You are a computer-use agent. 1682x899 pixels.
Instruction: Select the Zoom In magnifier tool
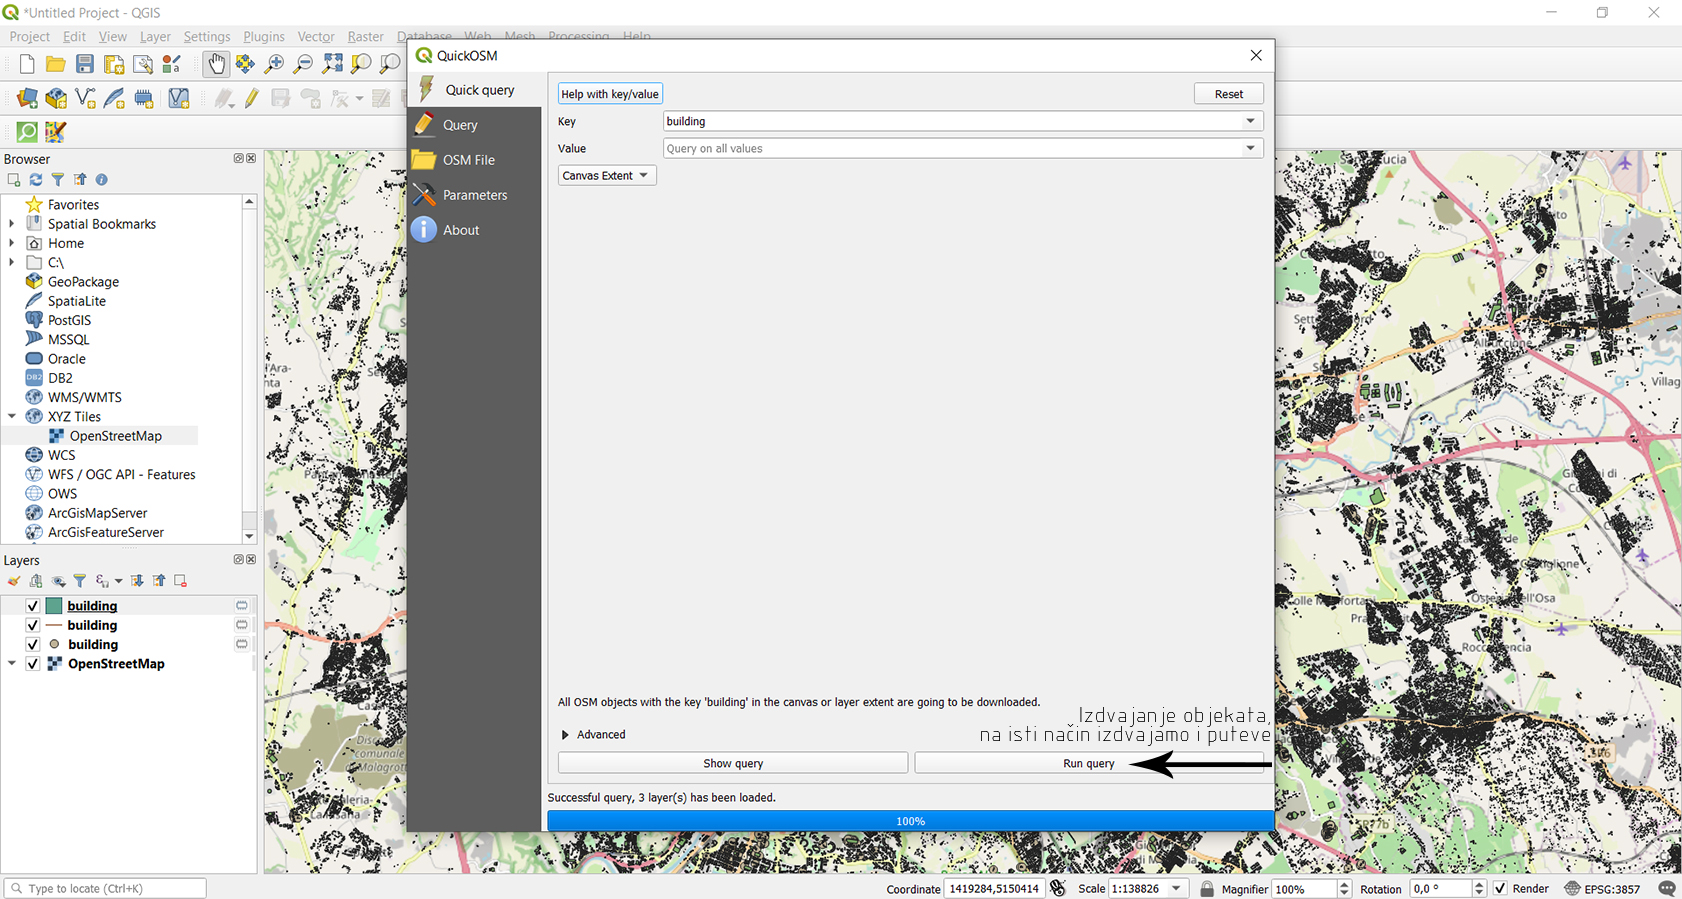pyautogui.click(x=274, y=64)
